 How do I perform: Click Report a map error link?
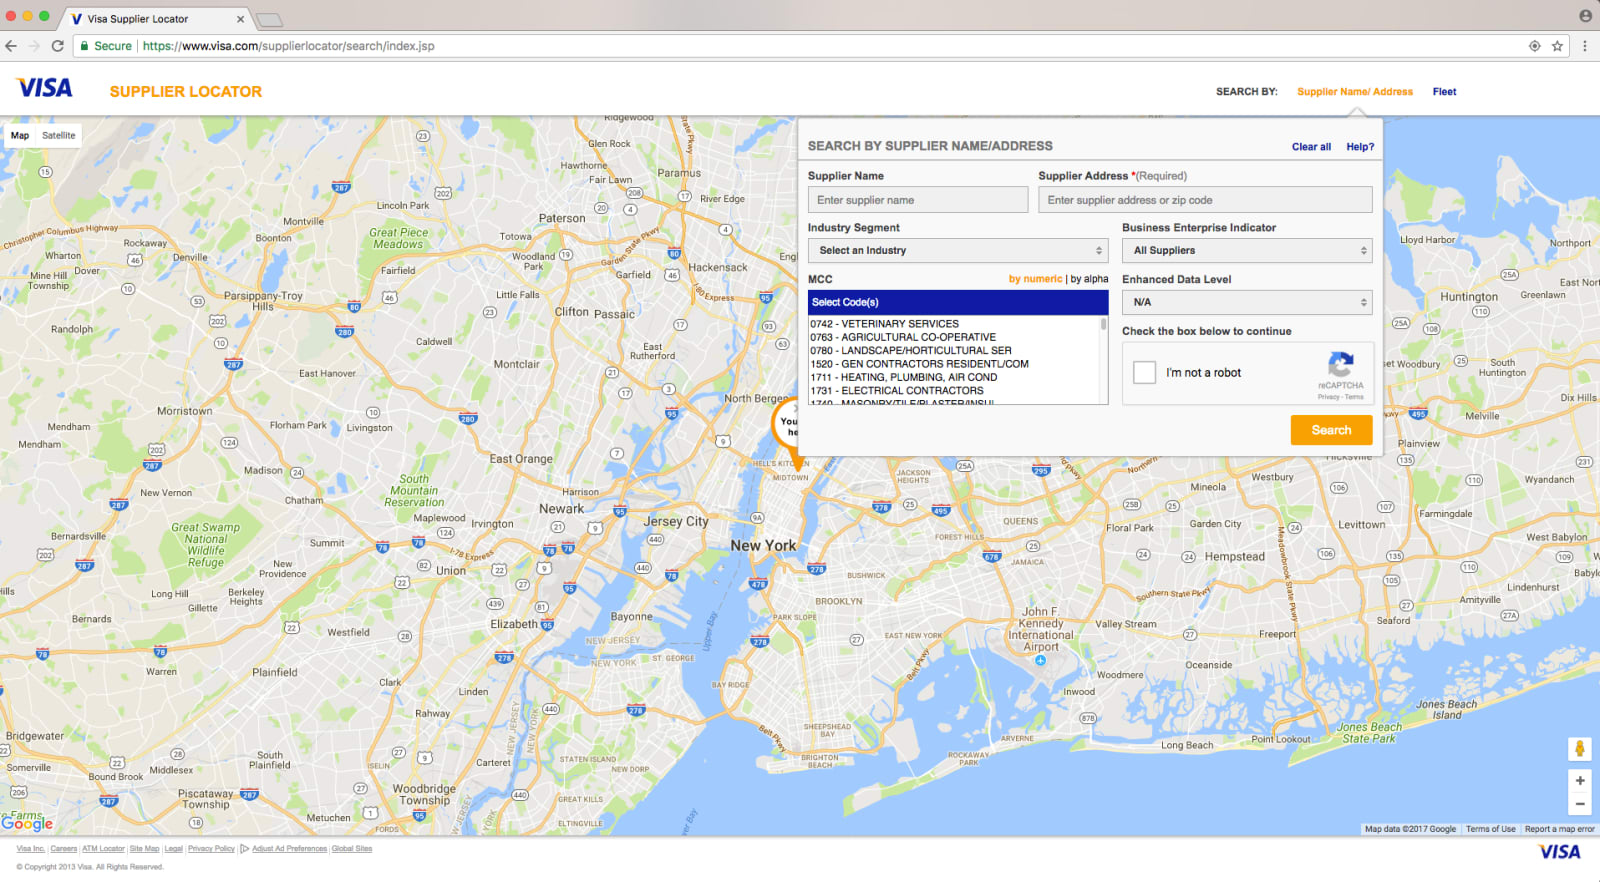[x=1559, y=829]
